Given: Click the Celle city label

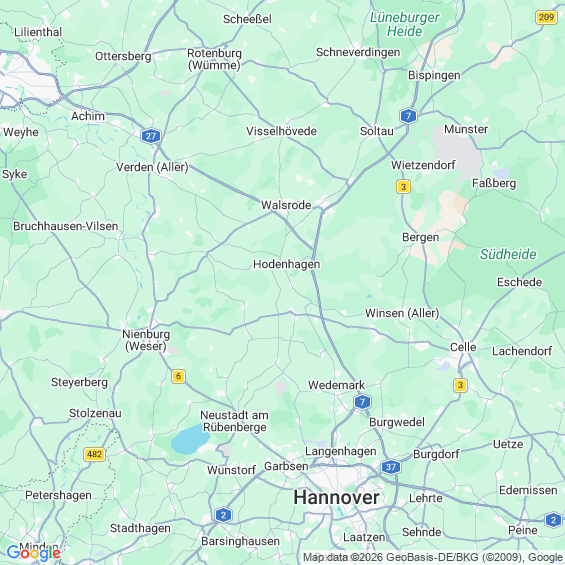Looking at the screenshot, I should 463,347.
